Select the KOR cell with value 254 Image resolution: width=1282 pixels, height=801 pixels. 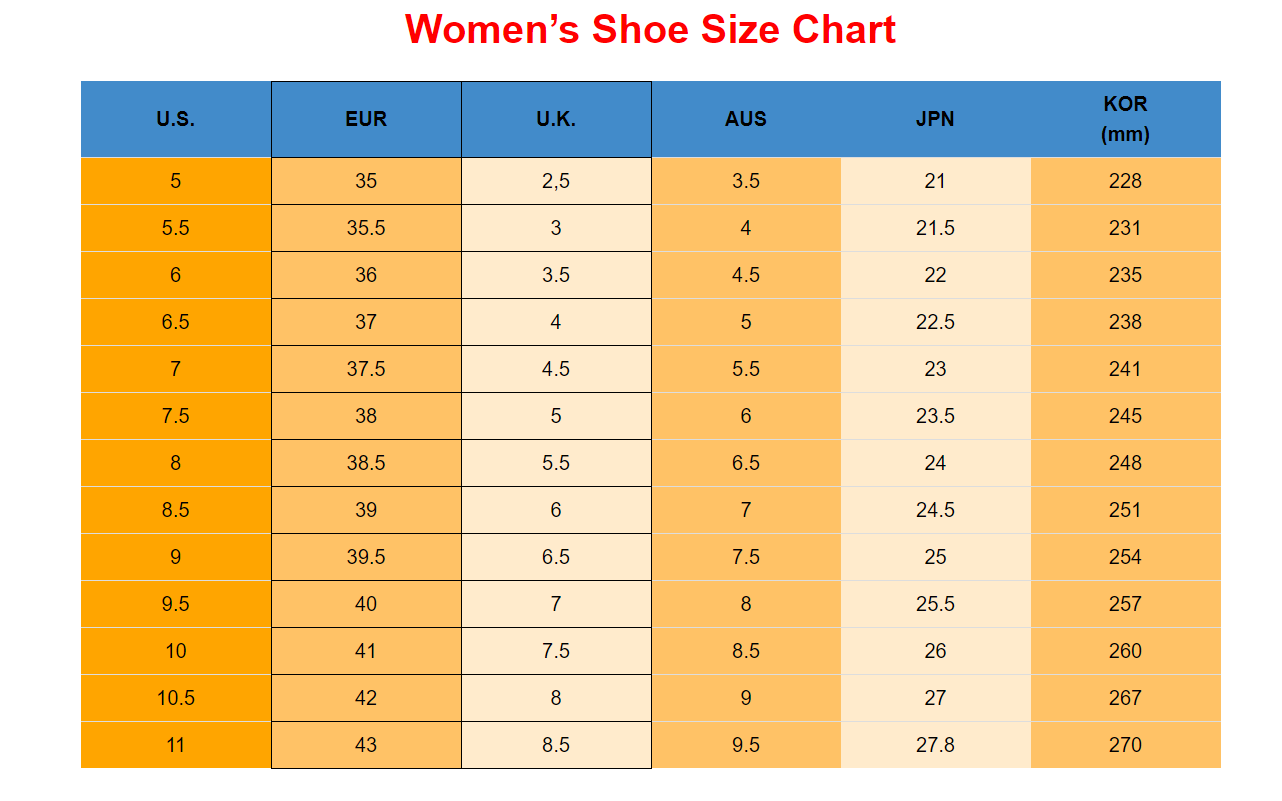pyautogui.click(x=1125, y=557)
